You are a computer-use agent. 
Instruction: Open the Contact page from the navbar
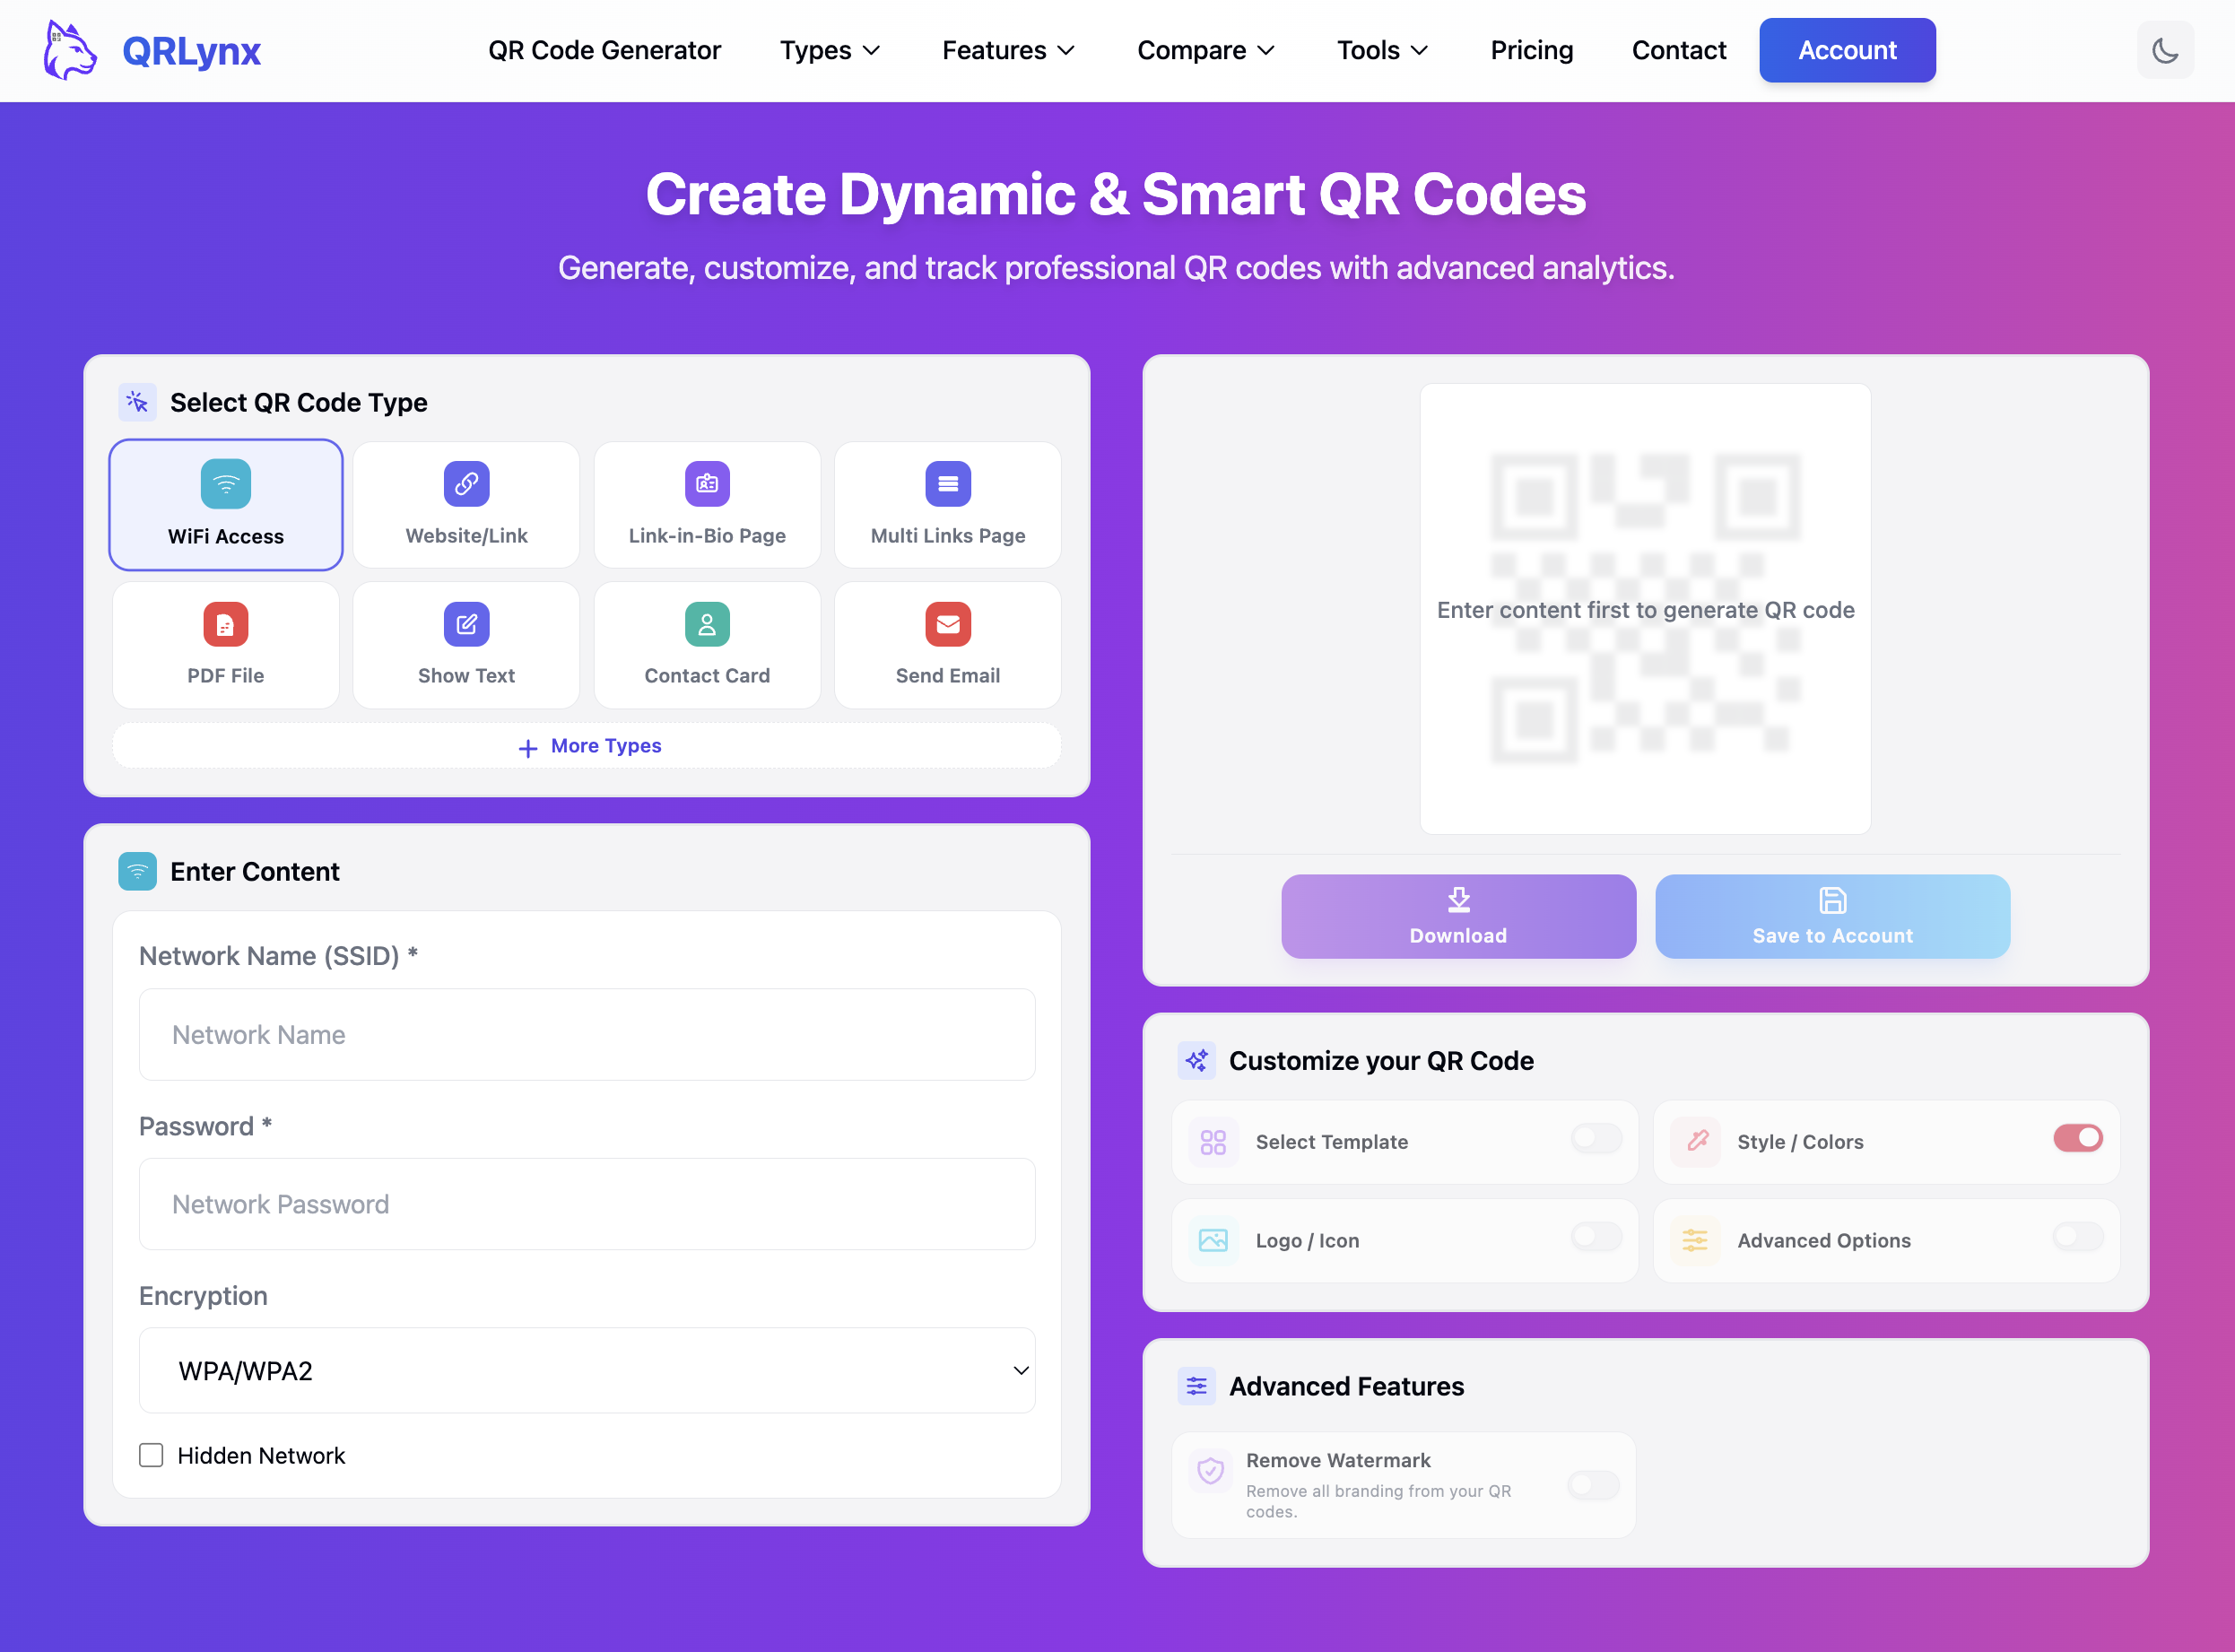(x=1678, y=50)
